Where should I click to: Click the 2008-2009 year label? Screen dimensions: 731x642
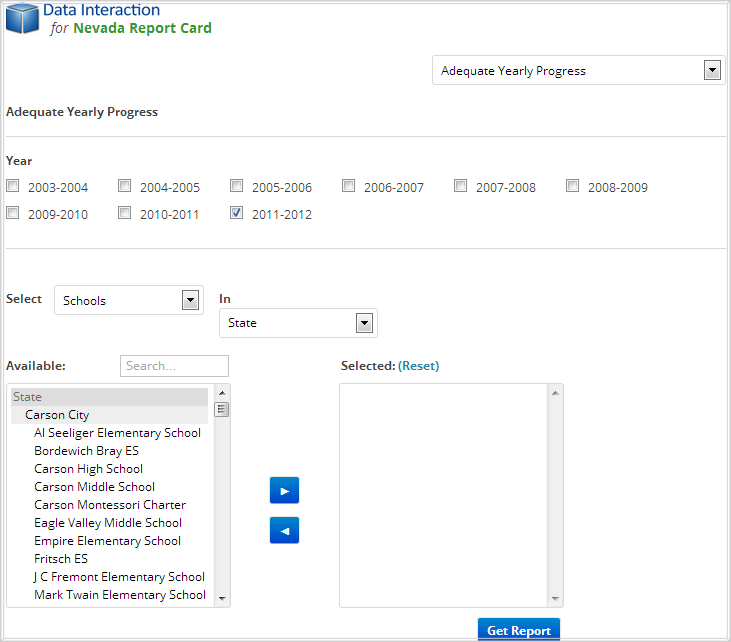618,187
